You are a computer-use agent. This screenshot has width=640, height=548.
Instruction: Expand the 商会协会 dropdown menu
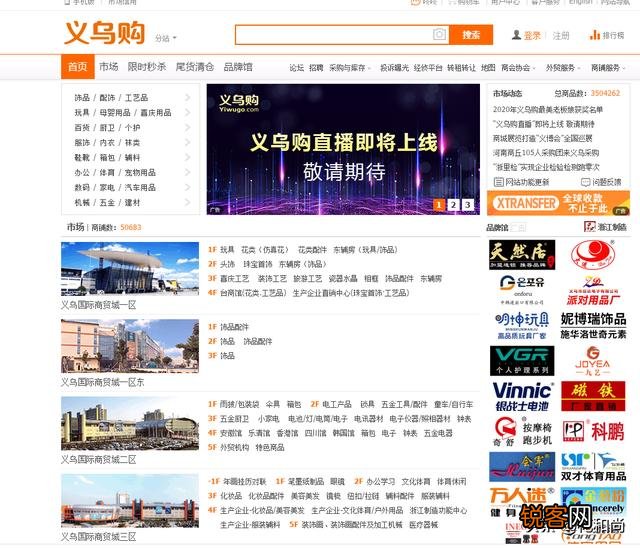tap(518, 68)
